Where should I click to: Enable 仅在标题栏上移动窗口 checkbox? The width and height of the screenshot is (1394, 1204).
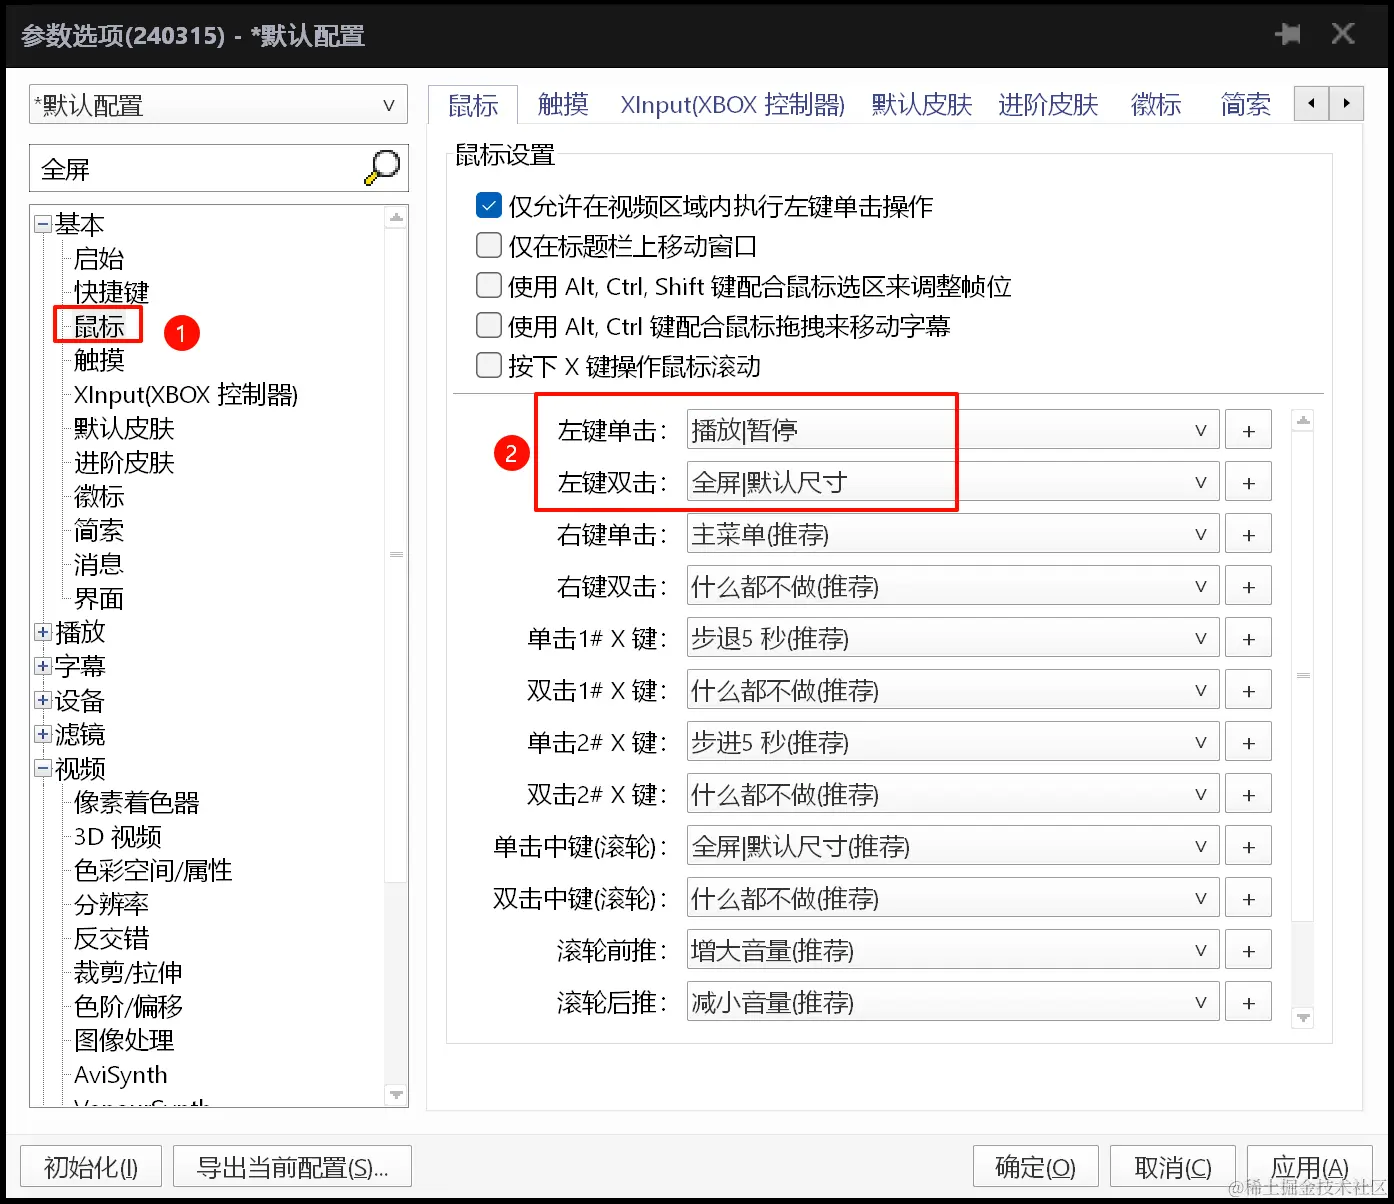click(488, 245)
